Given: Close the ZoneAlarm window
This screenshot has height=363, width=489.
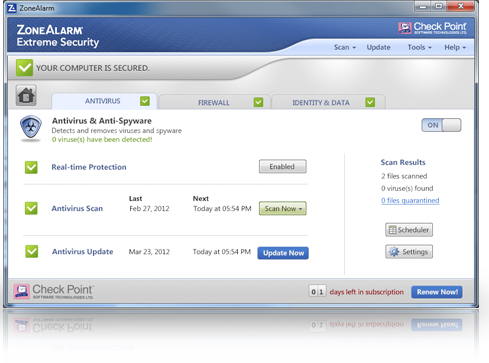Looking at the screenshot, I should 461,6.
